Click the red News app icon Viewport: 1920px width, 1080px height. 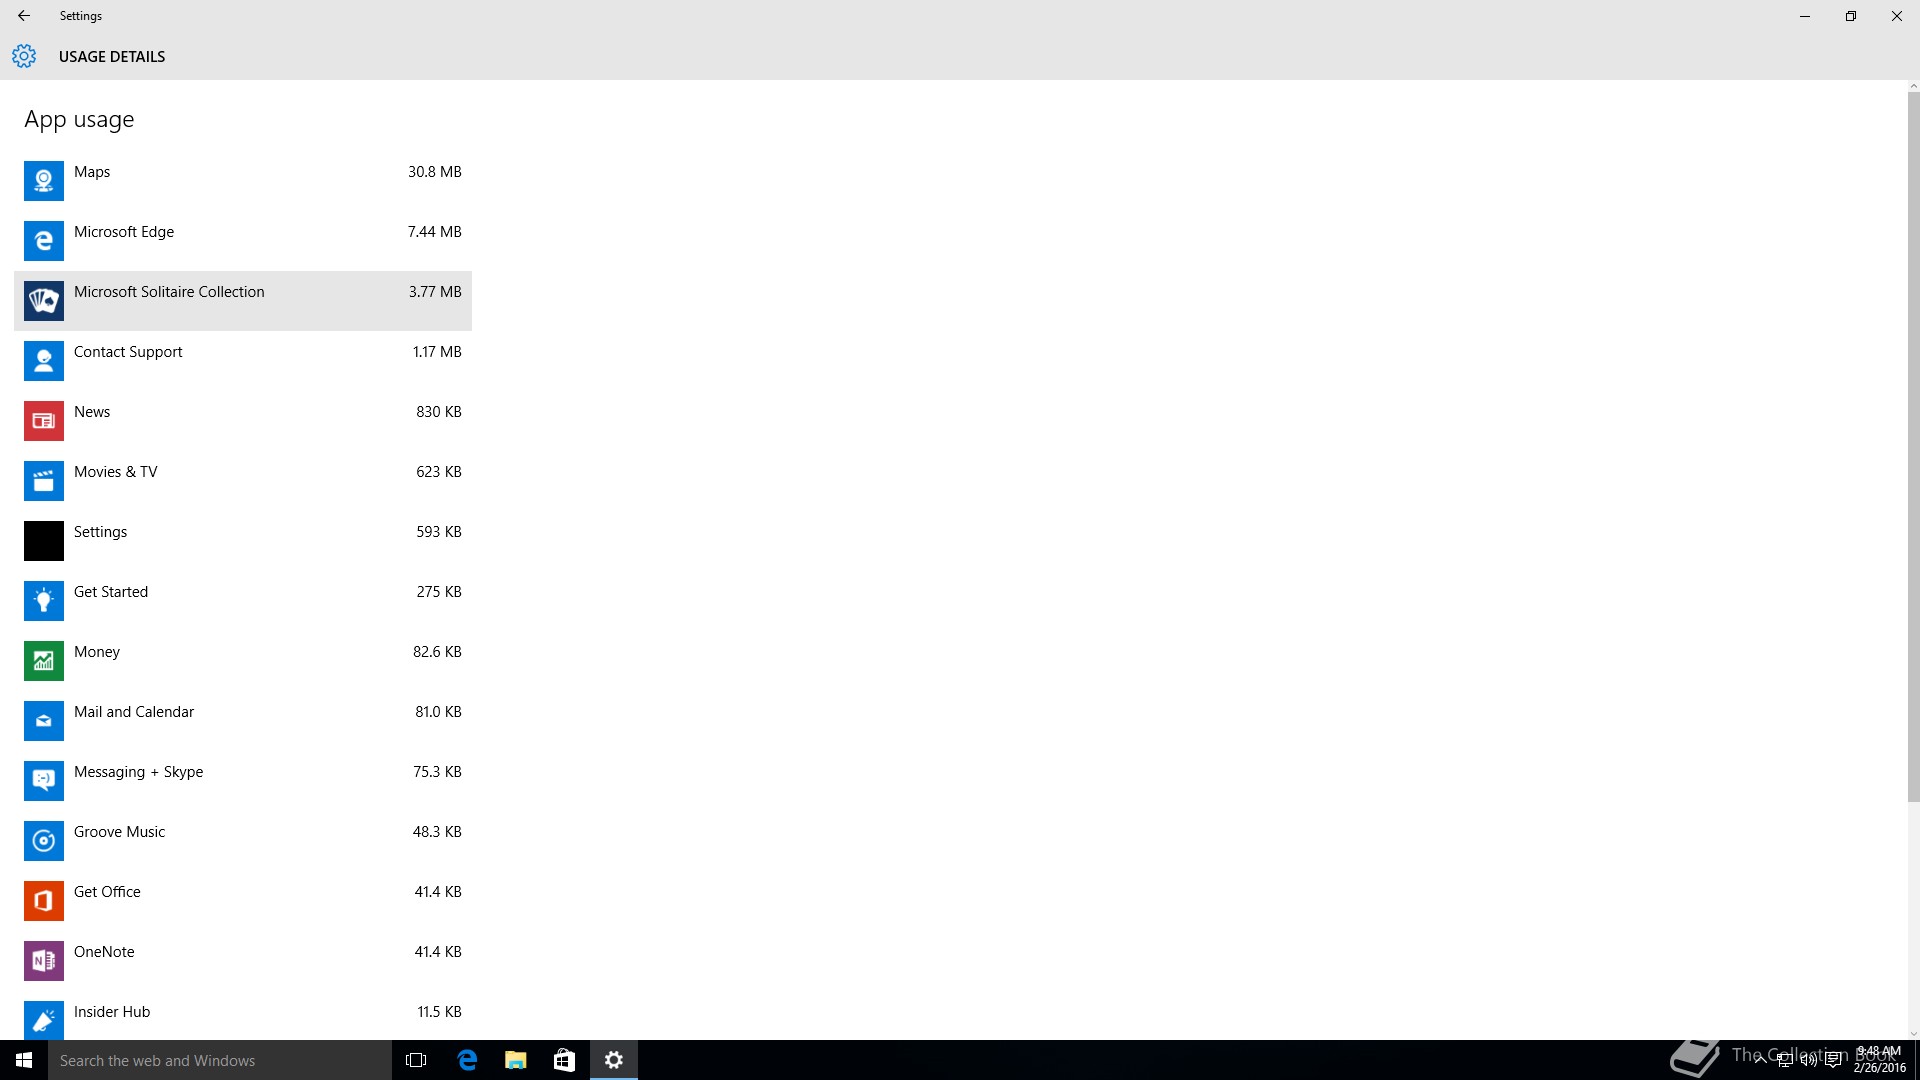pos(44,421)
